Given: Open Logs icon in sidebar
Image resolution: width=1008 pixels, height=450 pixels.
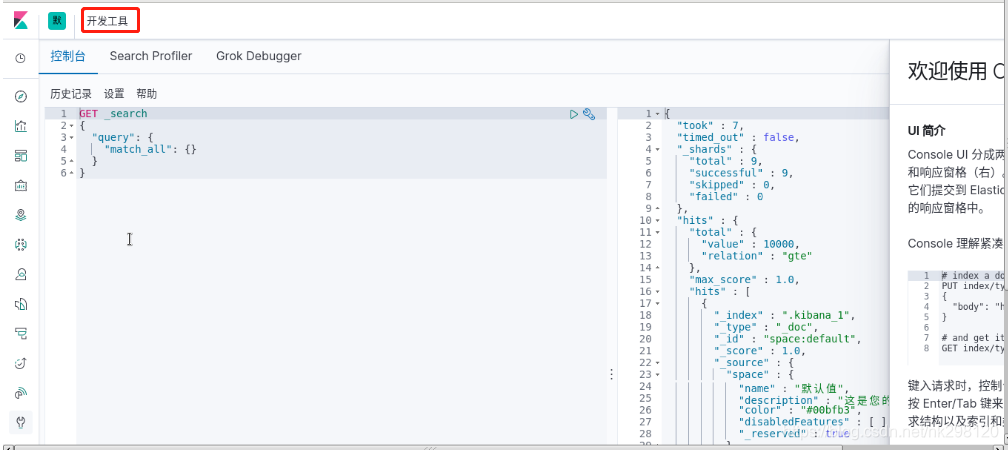Looking at the screenshot, I should (x=21, y=304).
